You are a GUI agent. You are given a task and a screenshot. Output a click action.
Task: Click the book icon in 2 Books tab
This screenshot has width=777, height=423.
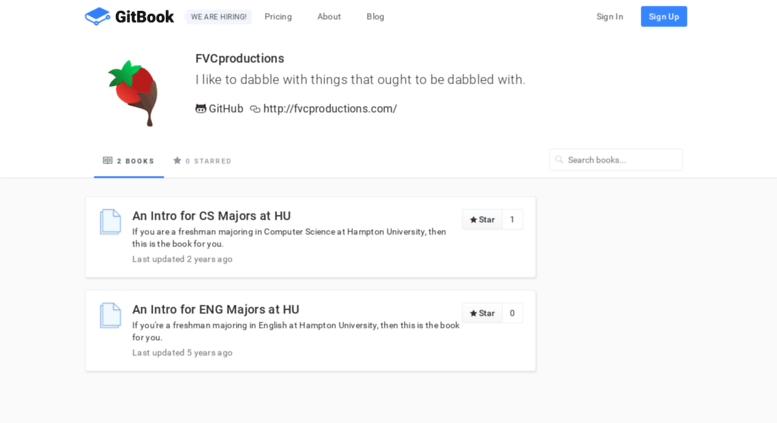click(108, 160)
